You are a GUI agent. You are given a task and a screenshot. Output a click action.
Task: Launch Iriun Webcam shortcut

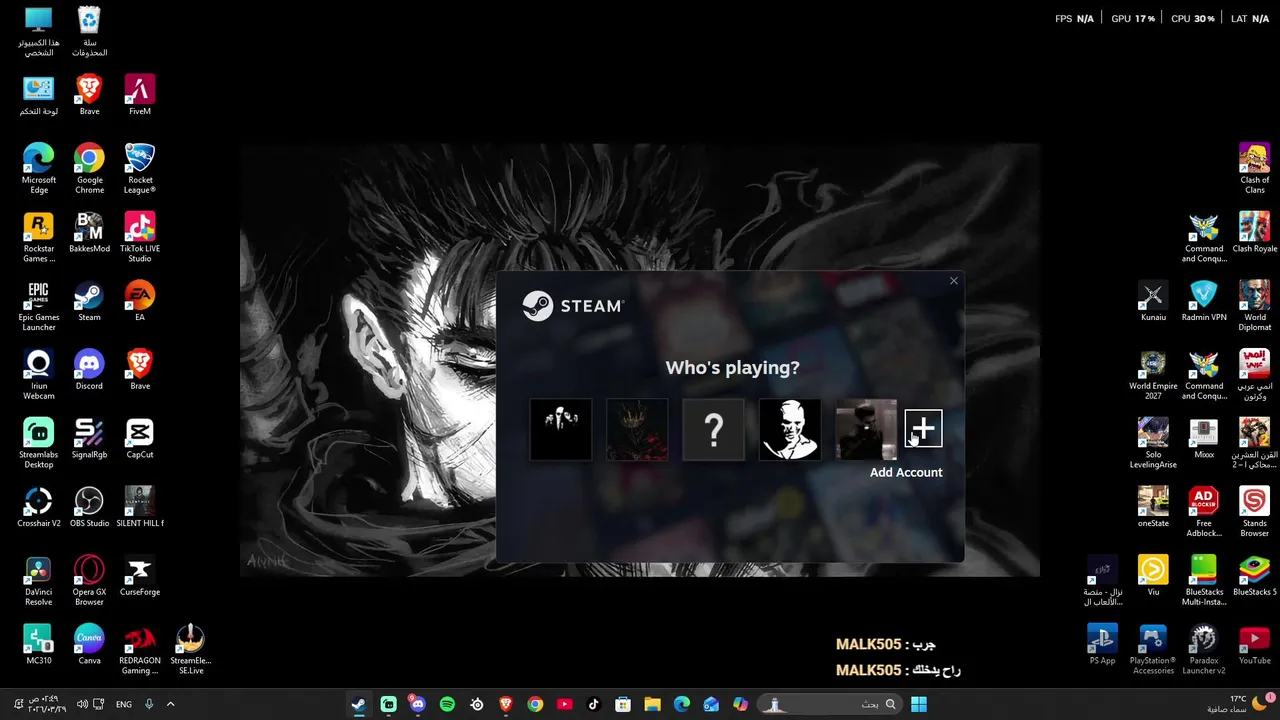tap(39, 374)
